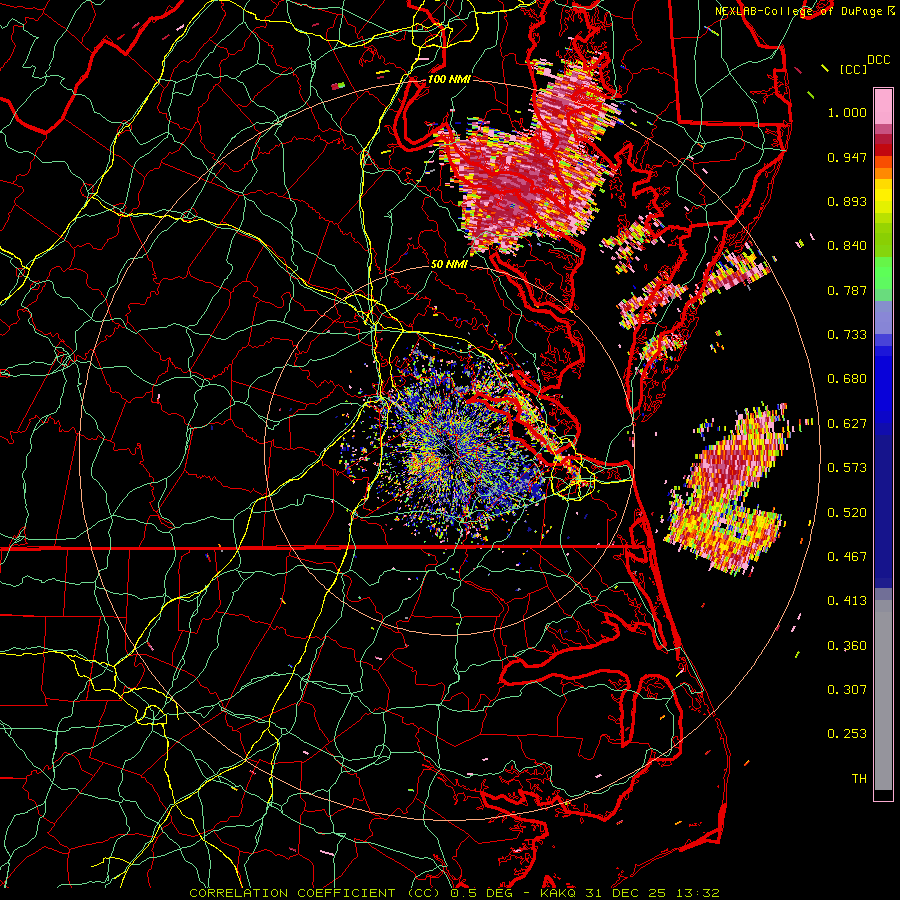This screenshot has height=900, width=900.
Task: Click the 0.680 legend value
Action: [x=847, y=379]
